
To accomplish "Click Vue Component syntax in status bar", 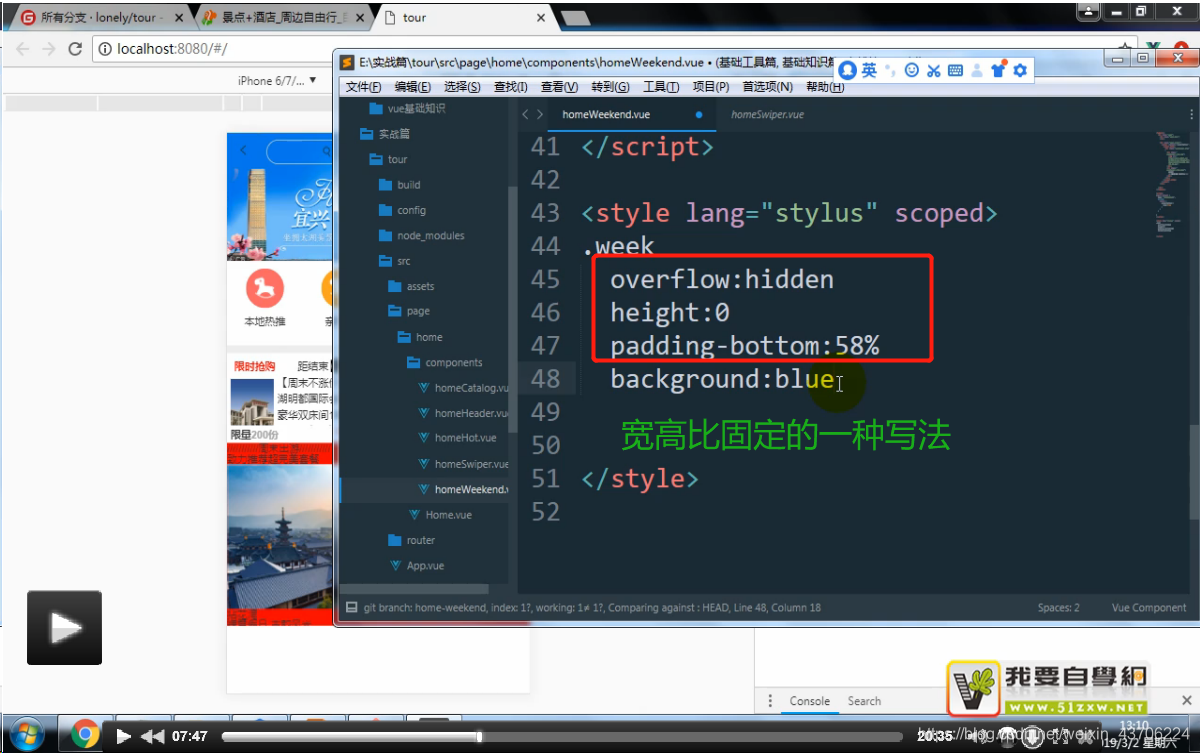I will click(x=1149, y=608).
